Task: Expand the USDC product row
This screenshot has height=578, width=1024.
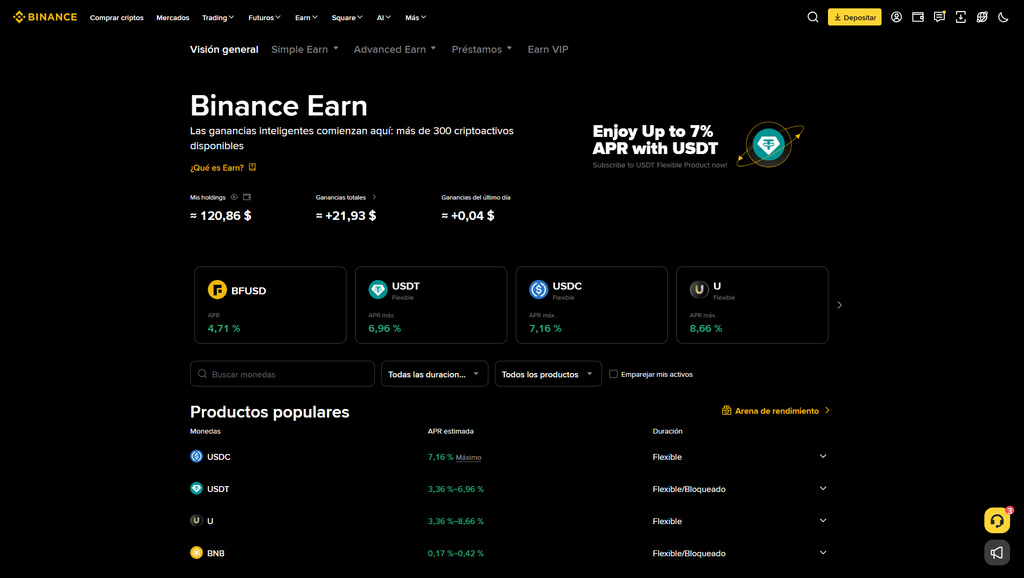Action: [823, 457]
